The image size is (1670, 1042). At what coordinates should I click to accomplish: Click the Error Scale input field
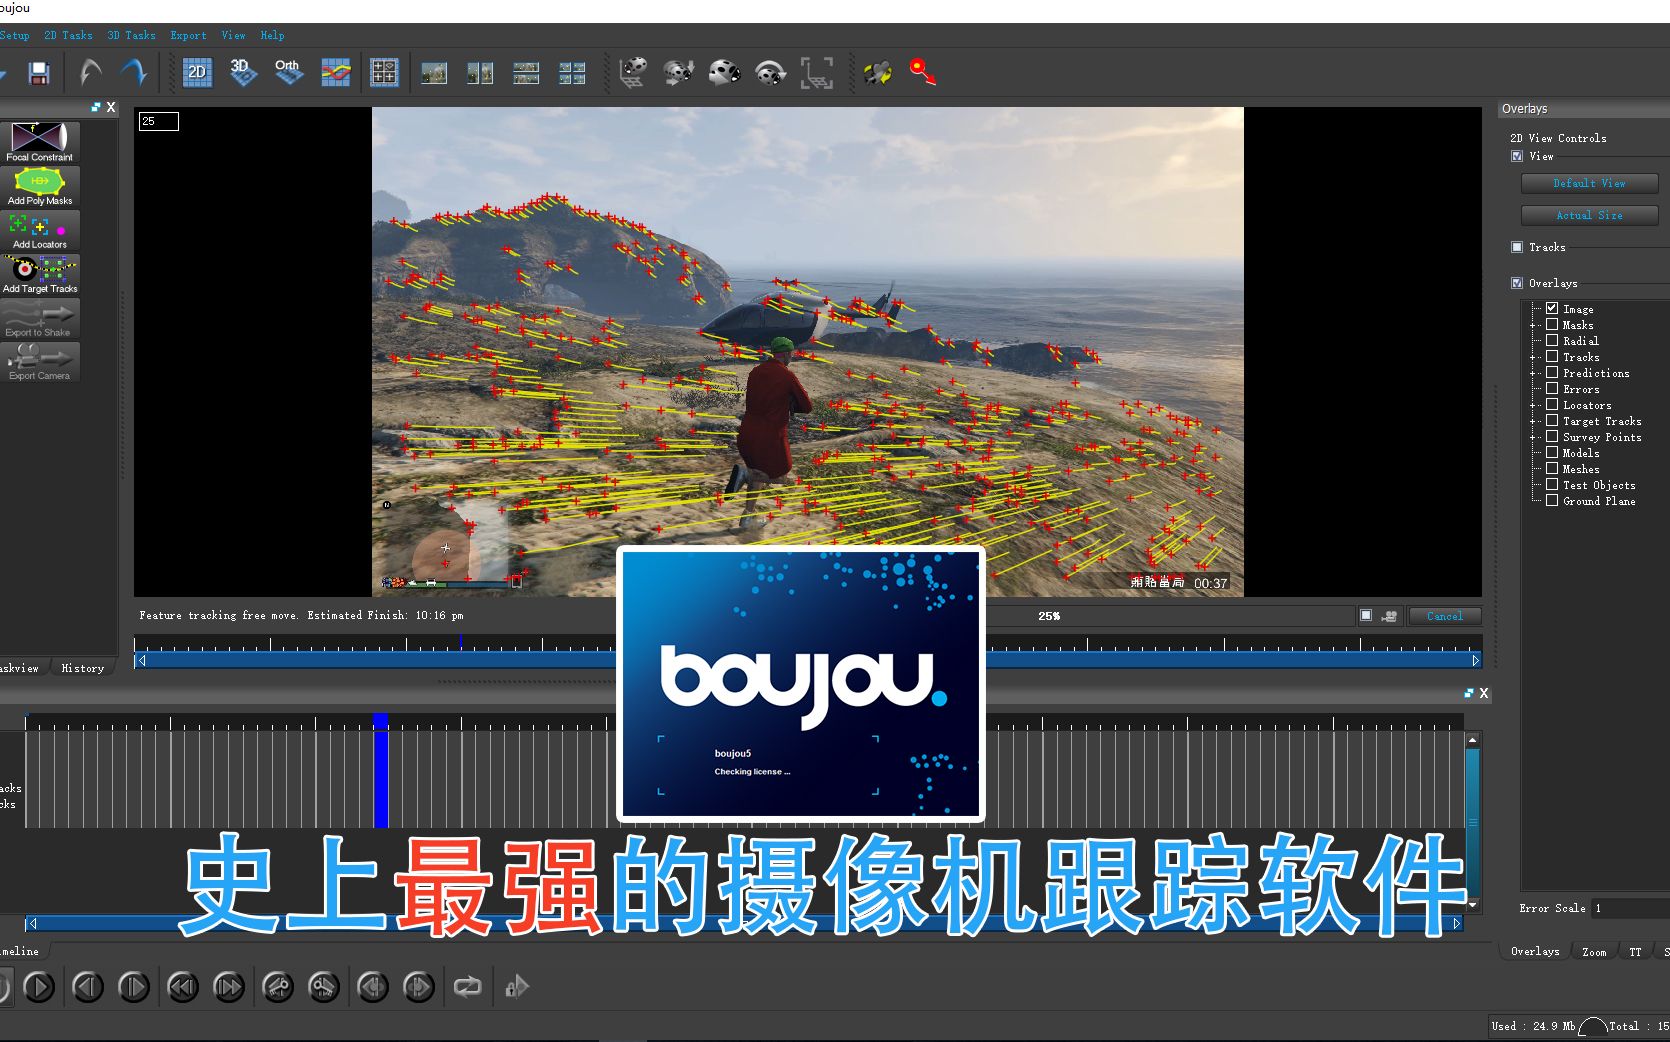pyautogui.click(x=1630, y=908)
